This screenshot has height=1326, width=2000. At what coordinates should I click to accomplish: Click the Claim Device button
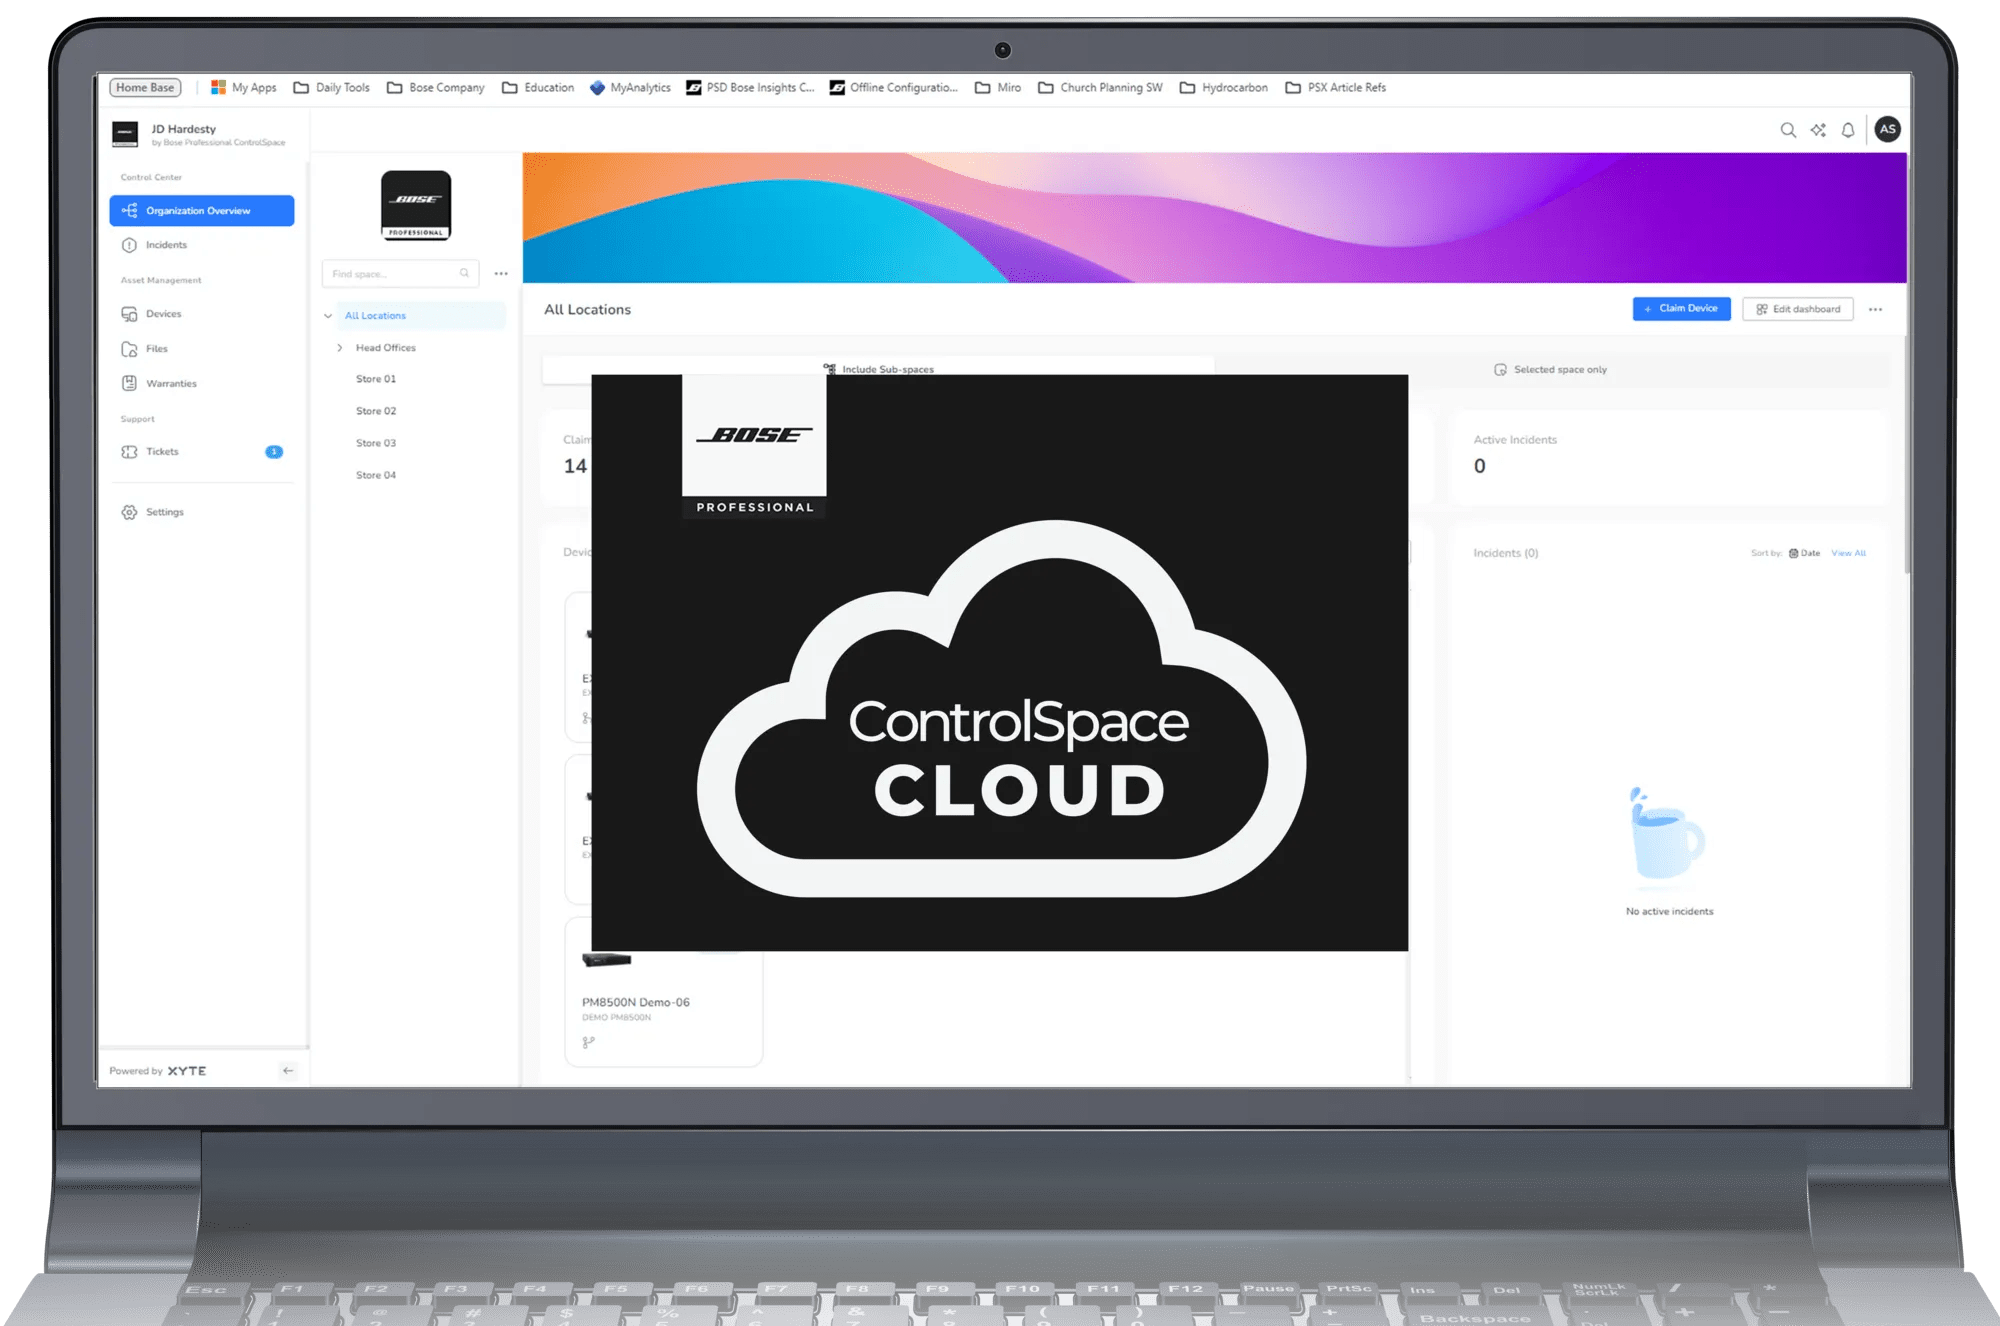click(1681, 309)
